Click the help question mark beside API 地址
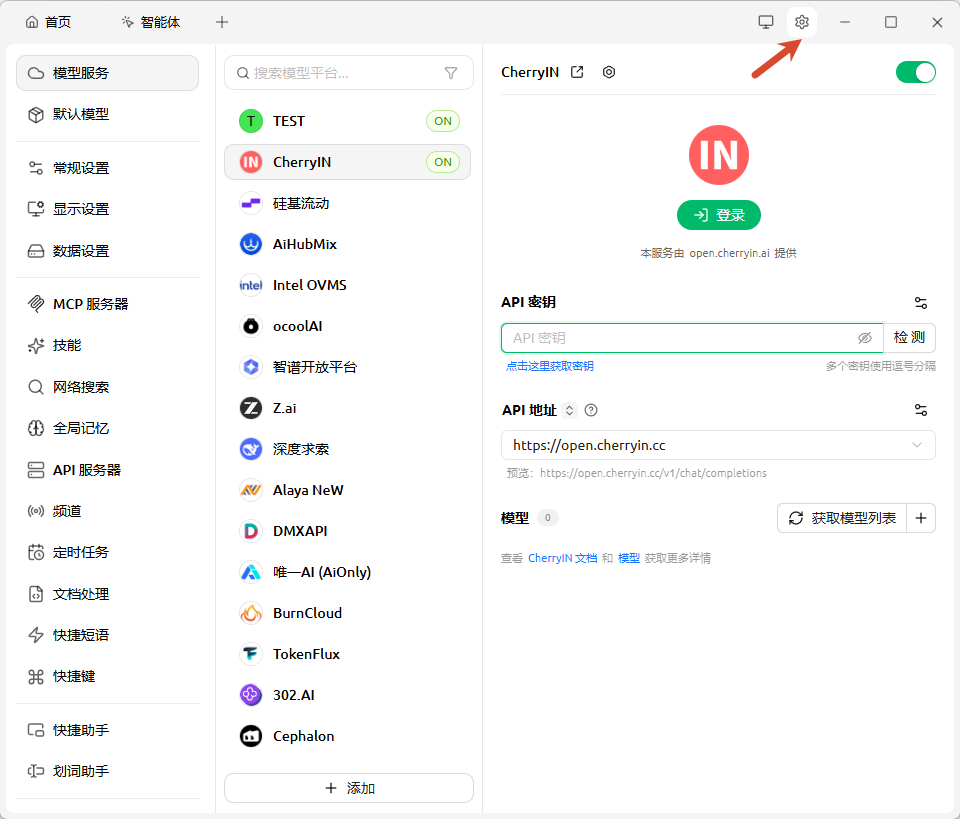 [x=591, y=410]
